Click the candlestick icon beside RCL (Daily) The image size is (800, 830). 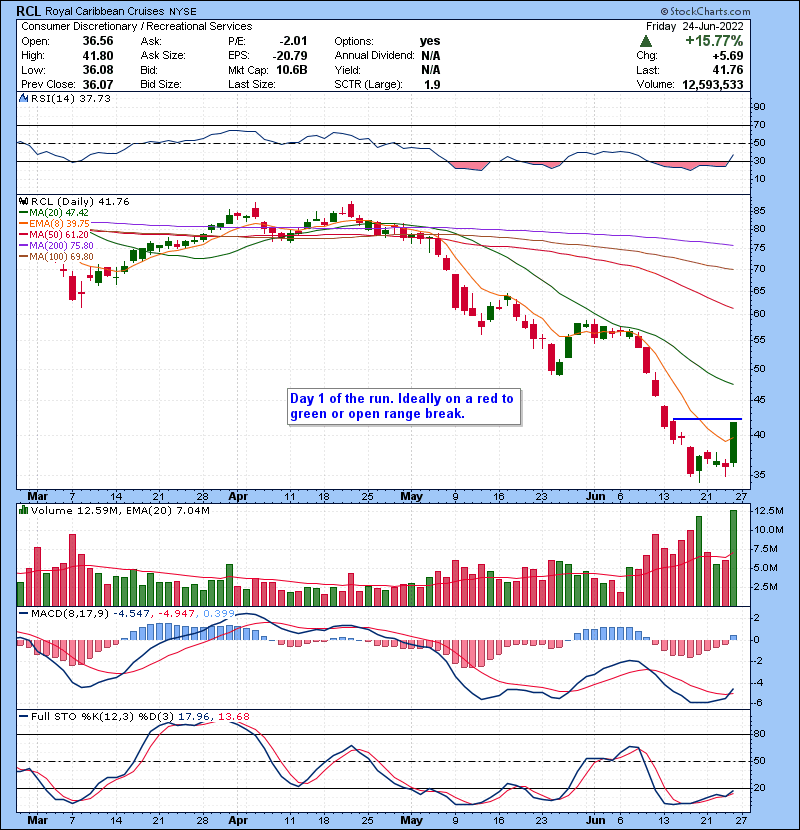[23, 201]
